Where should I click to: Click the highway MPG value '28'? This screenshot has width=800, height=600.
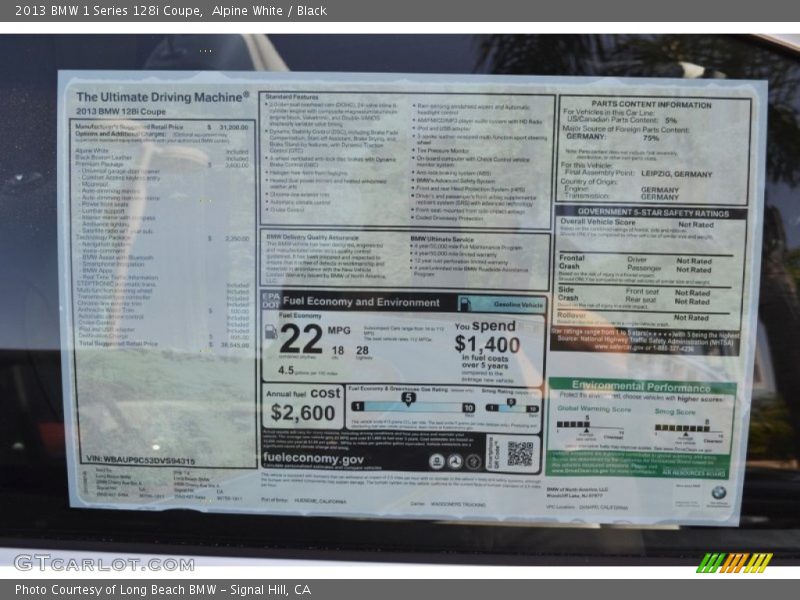362,350
